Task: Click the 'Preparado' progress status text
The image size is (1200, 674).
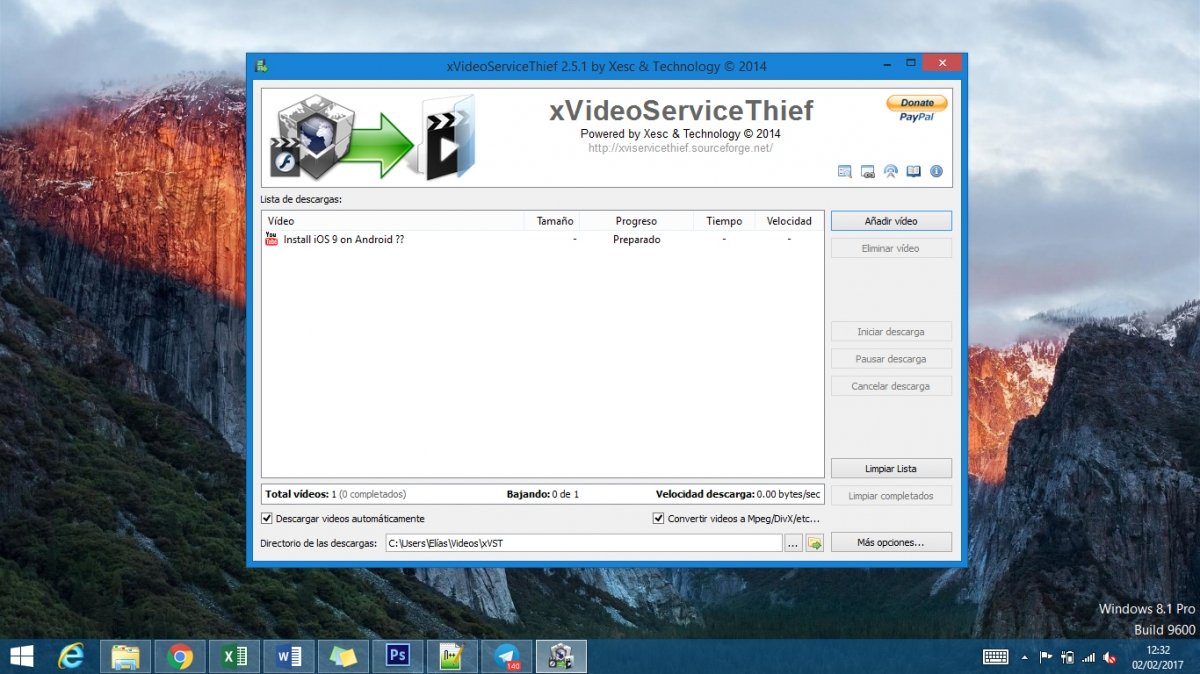Action: coord(637,240)
